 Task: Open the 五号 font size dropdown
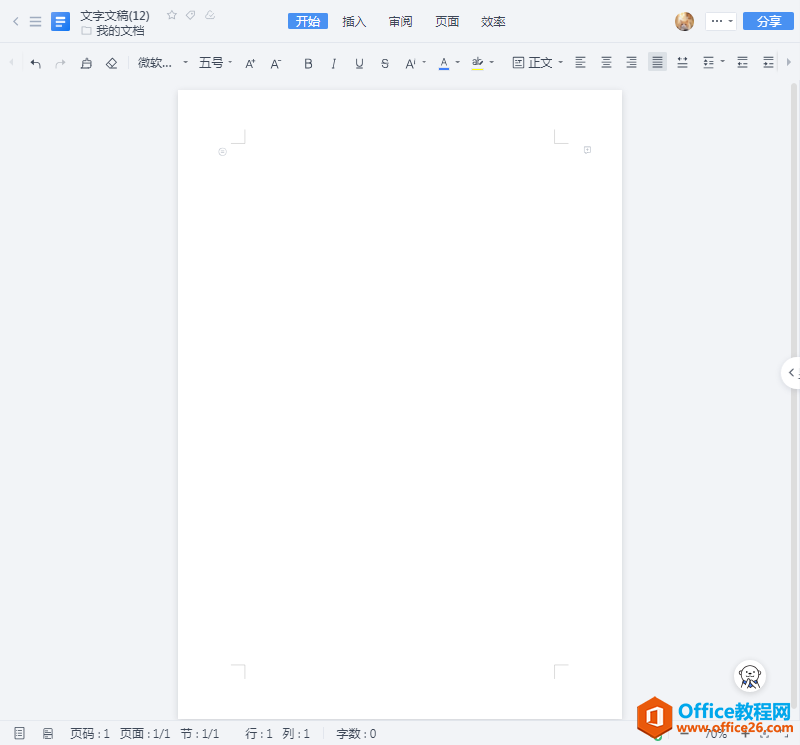click(x=212, y=62)
